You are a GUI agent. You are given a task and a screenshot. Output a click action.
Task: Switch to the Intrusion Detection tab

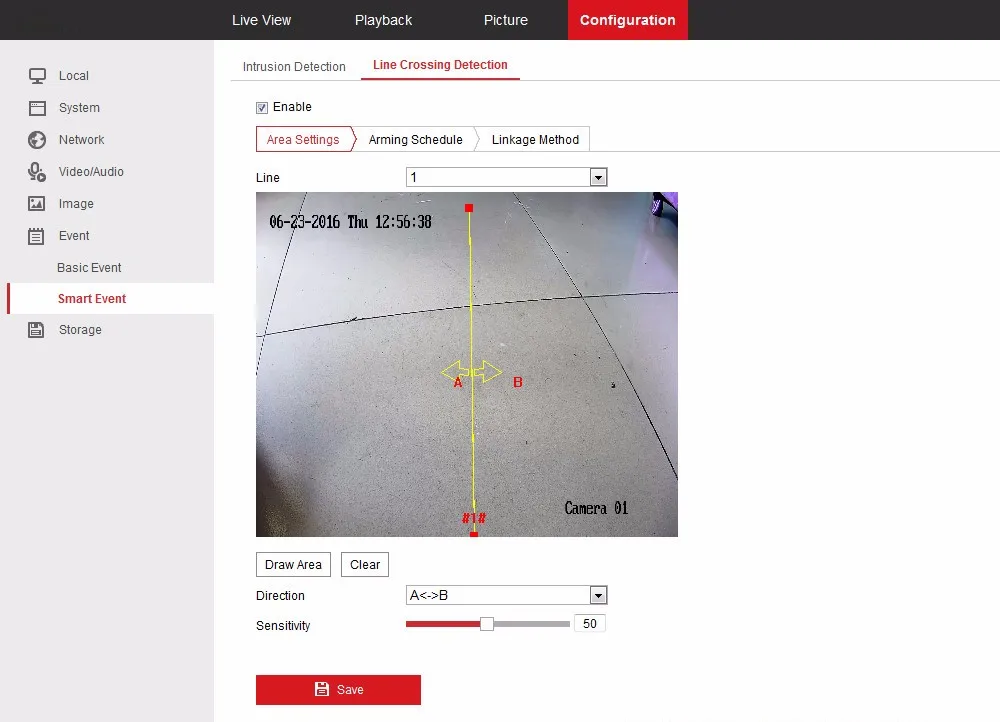(x=294, y=67)
